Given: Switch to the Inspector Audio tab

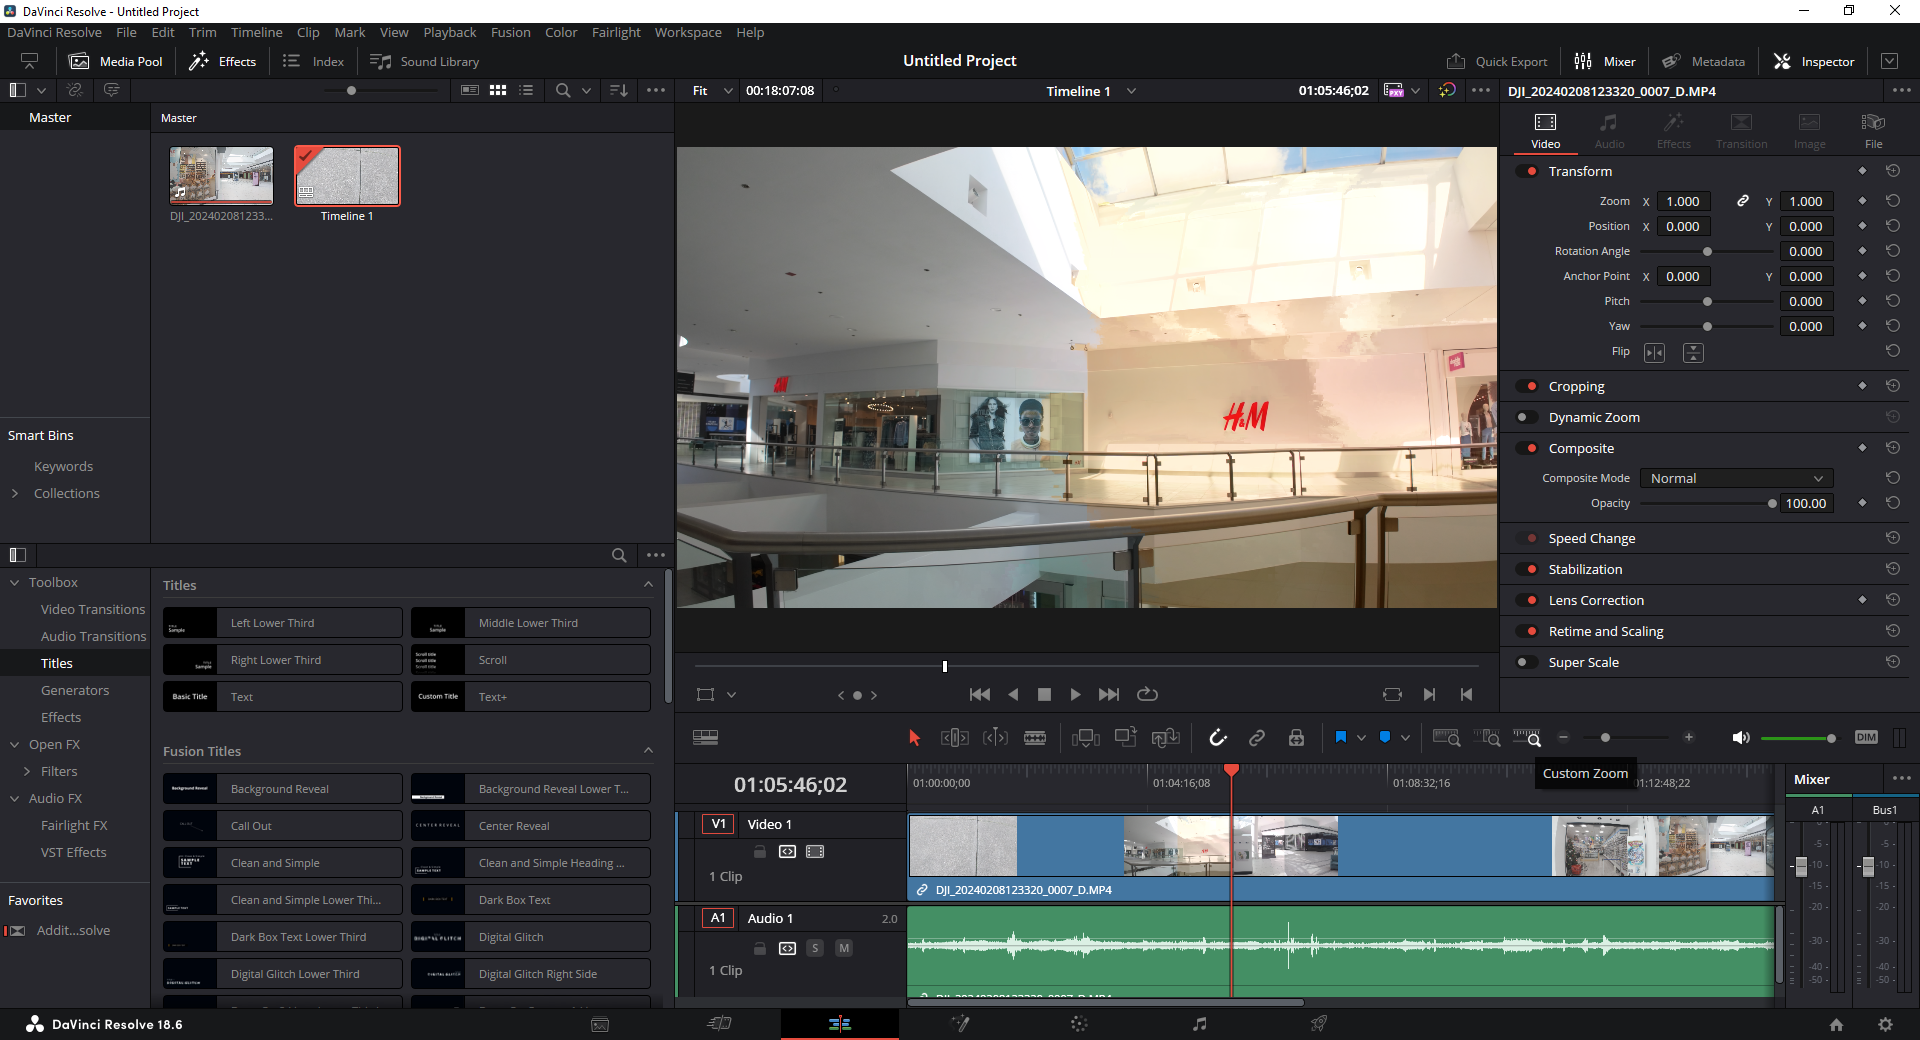Looking at the screenshot, I should (x=1609, y=130).
